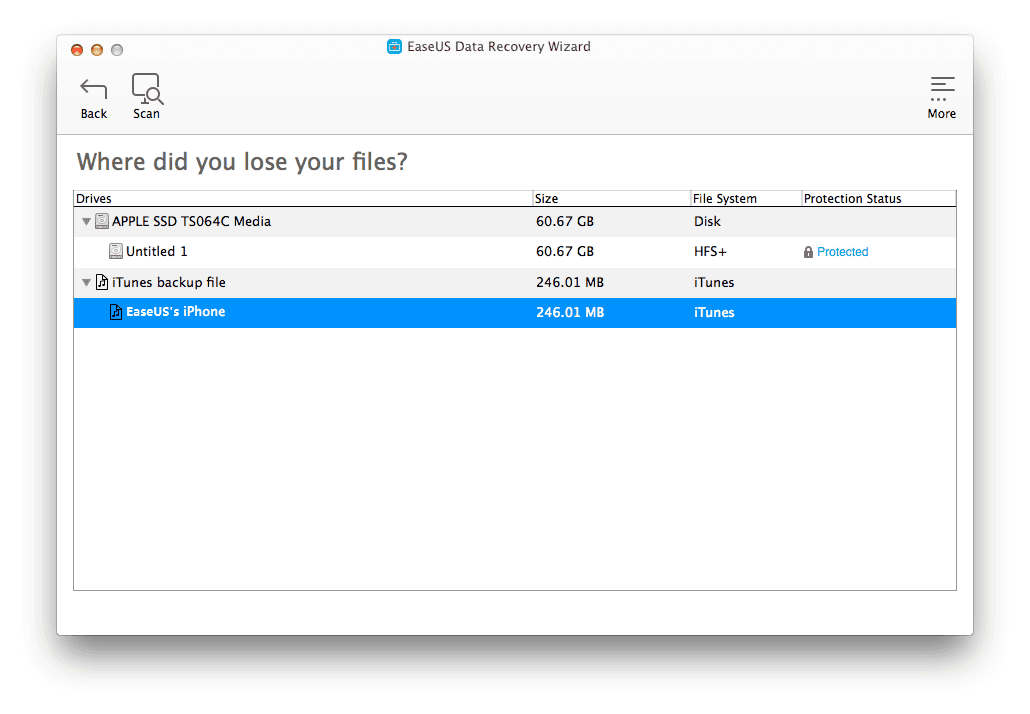This screenshot has height=714, width=1030.
Task: Click the HFS+ file system cell
Action: pos(710,252)
